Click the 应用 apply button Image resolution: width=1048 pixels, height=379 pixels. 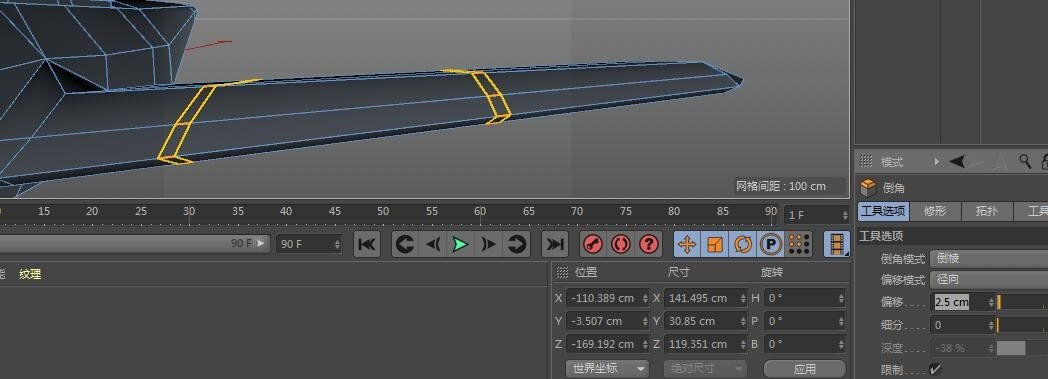click(x=805, y=368)
